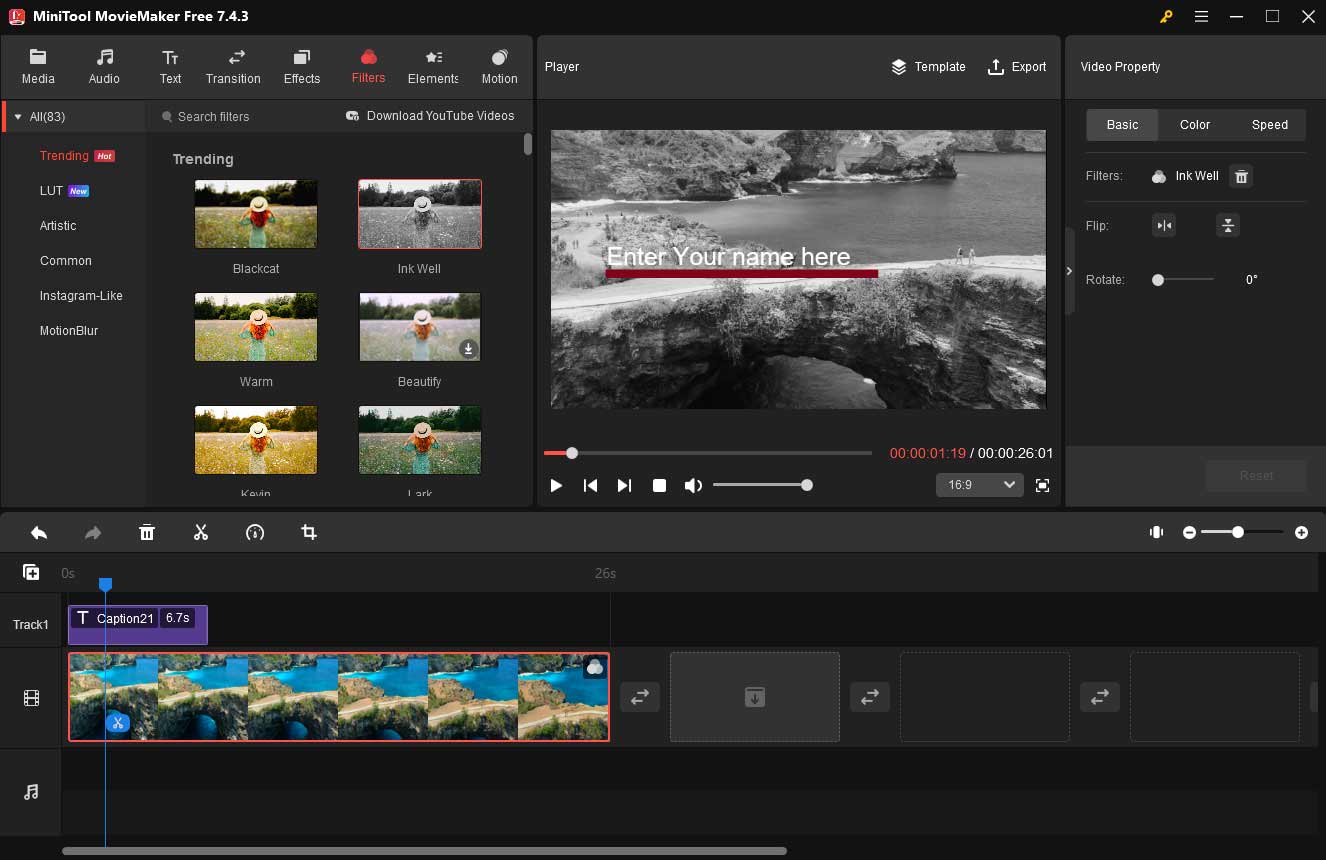Open the Elements tab
The height and width of the screenshot is (860, 1326).
433,66
